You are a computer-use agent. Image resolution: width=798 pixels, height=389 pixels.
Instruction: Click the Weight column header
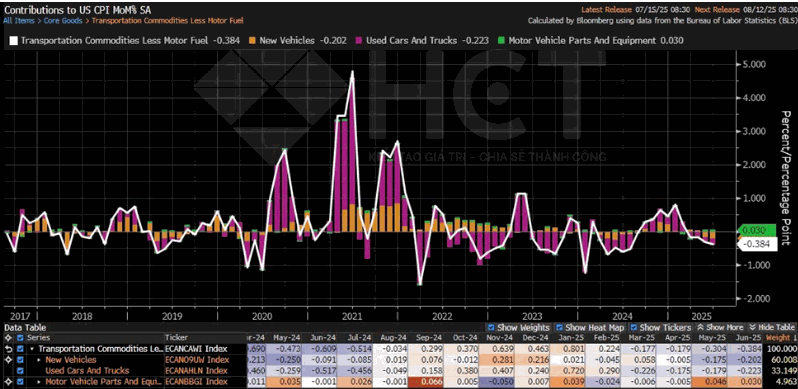[777, 338]
